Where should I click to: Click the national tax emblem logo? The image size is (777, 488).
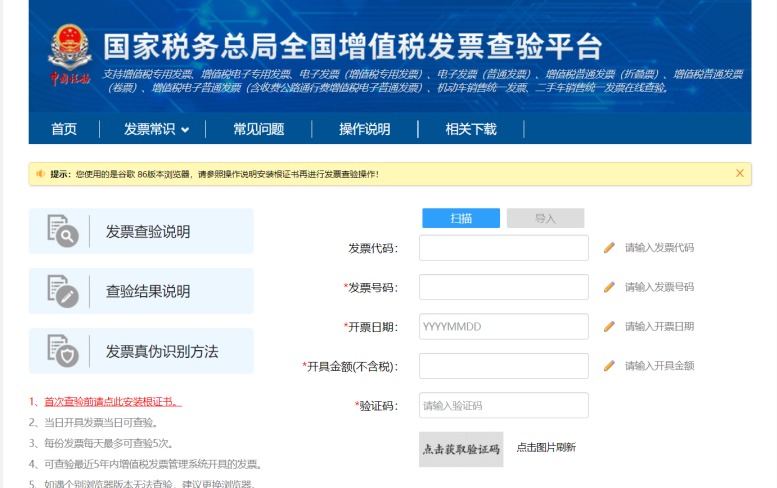(69, 54)
